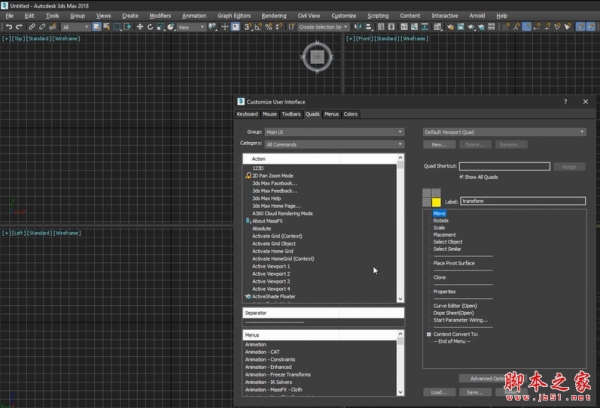The height and width of the screenshot is (408, 600).
Task: Open the selection filter 'All' dropdown
Action: pos(75,27)
